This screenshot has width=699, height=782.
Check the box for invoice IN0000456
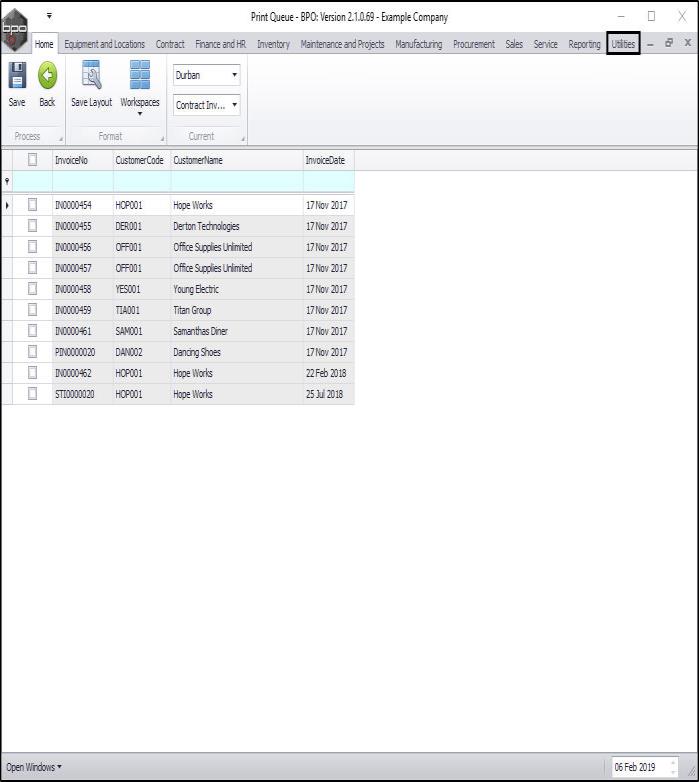pyautogui.click(x=32, y=246)
